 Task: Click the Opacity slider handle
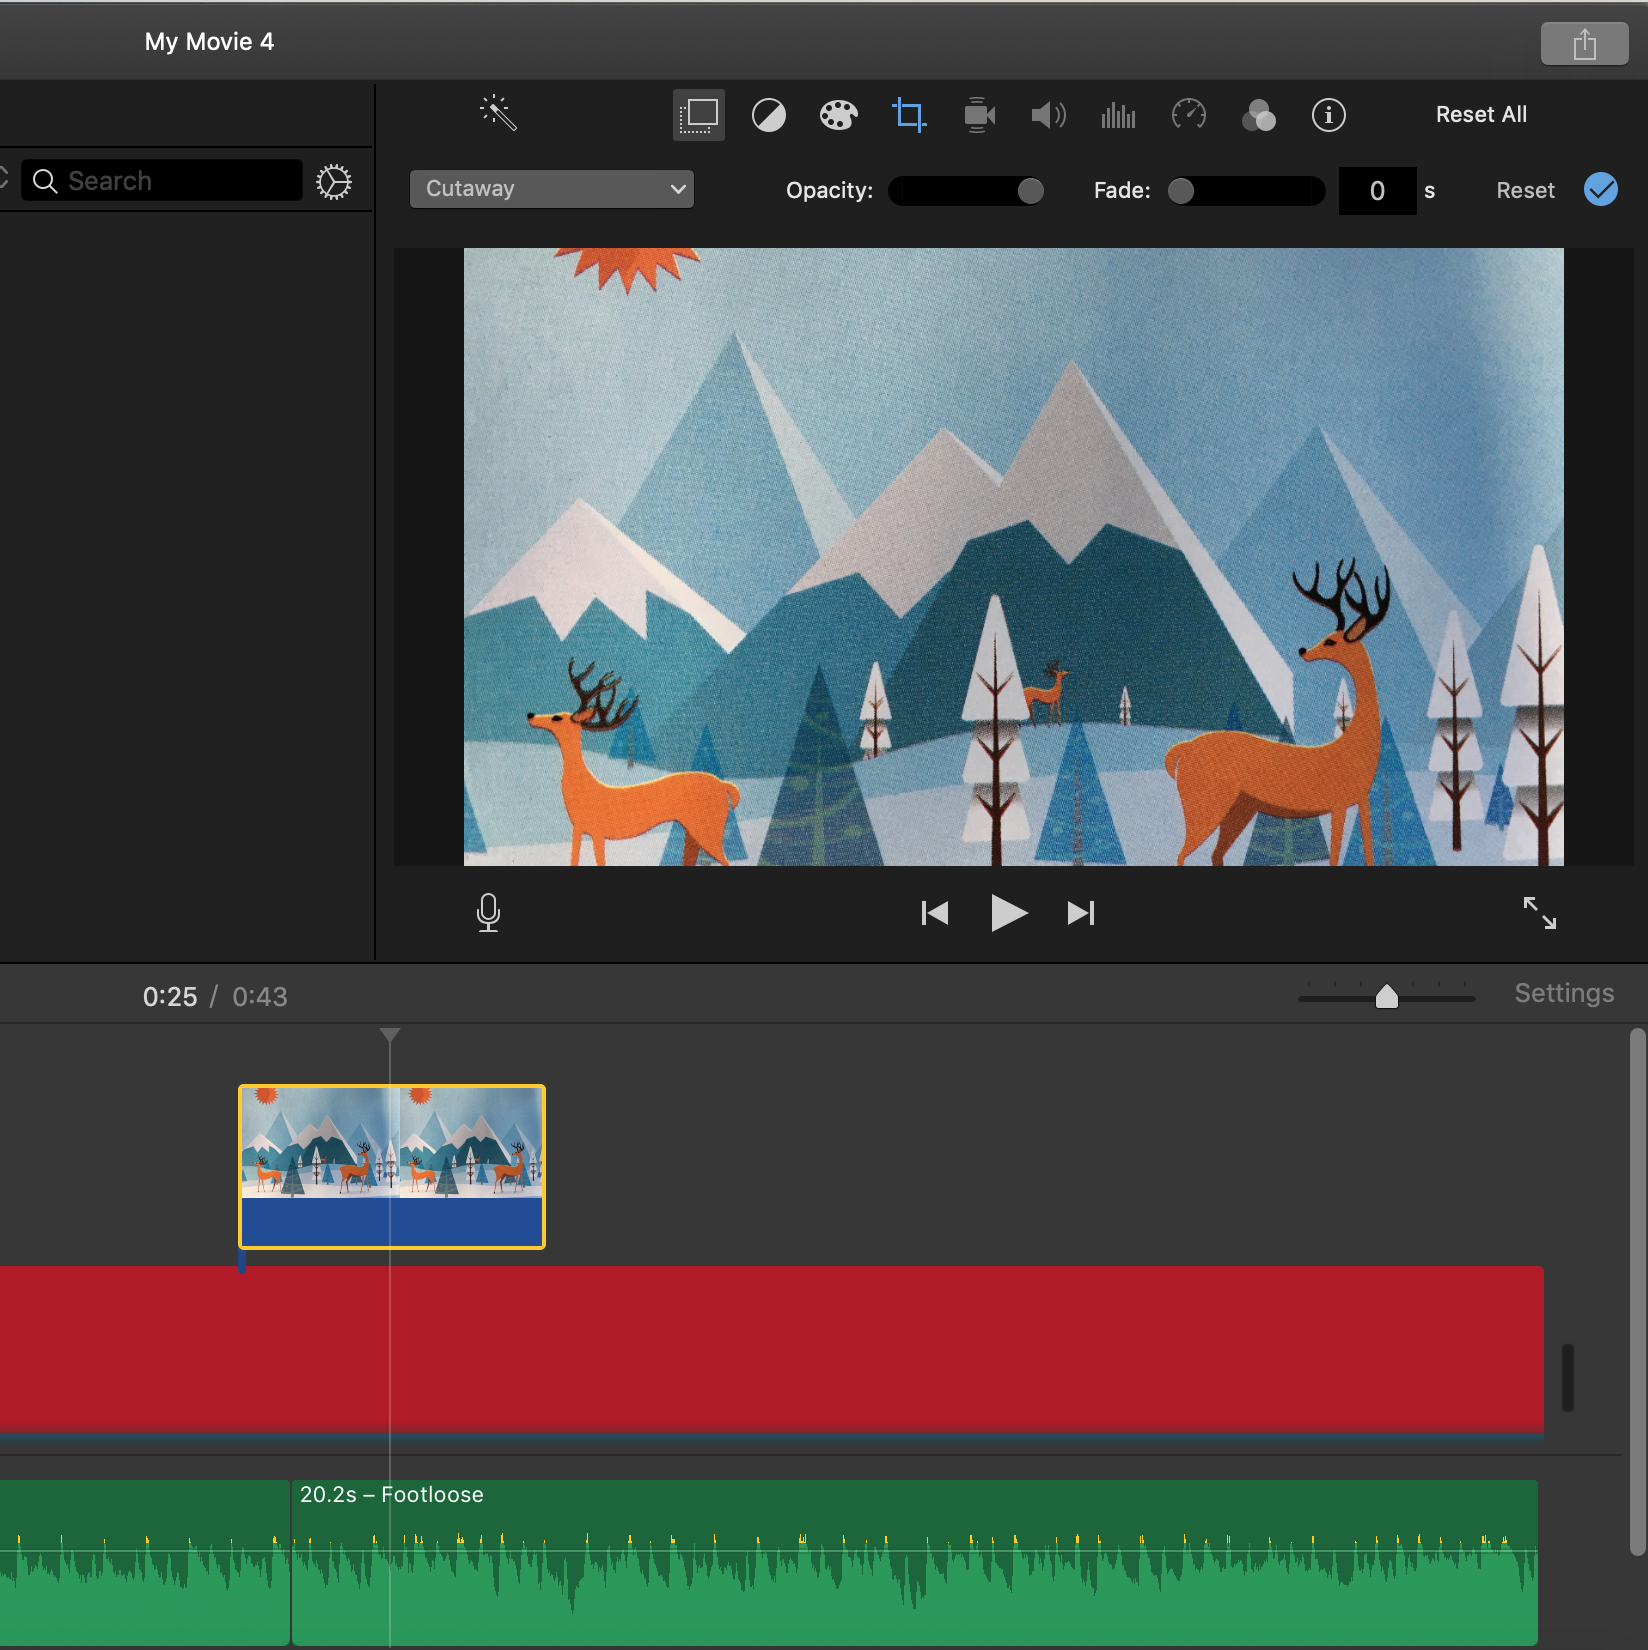pos(1030,191)
